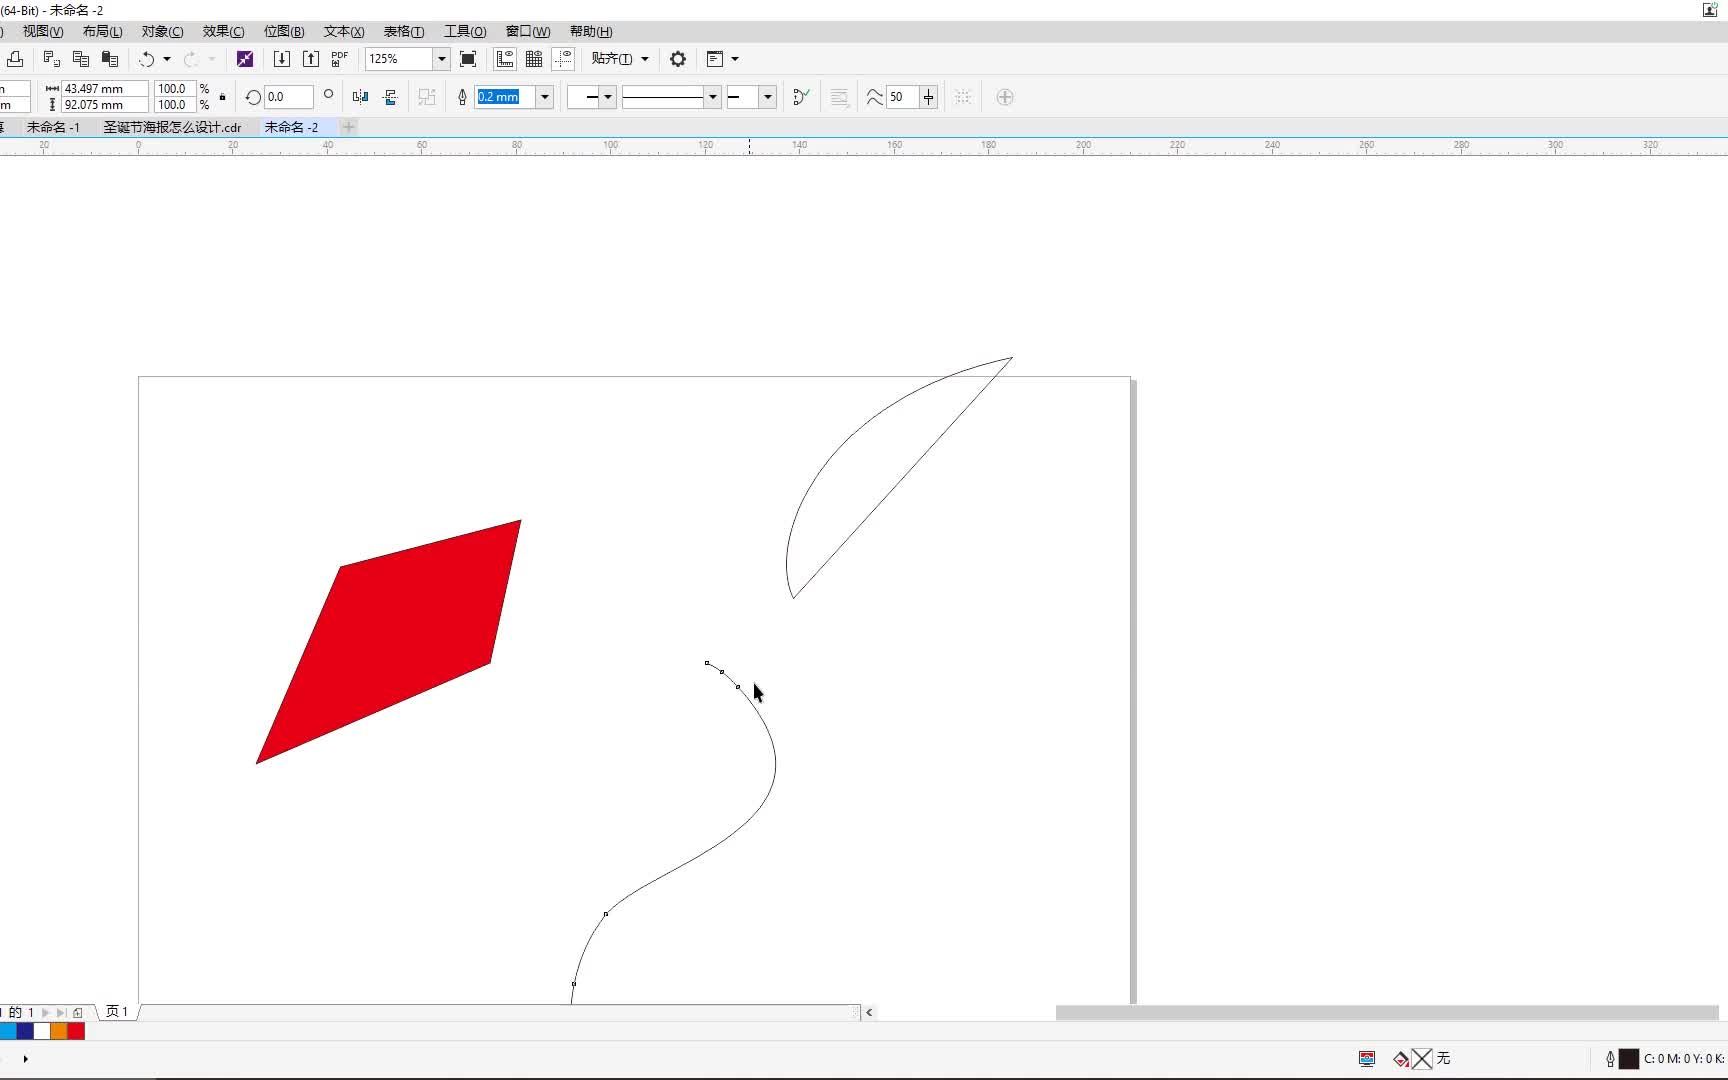Open the 视图(V) menu

43,32
